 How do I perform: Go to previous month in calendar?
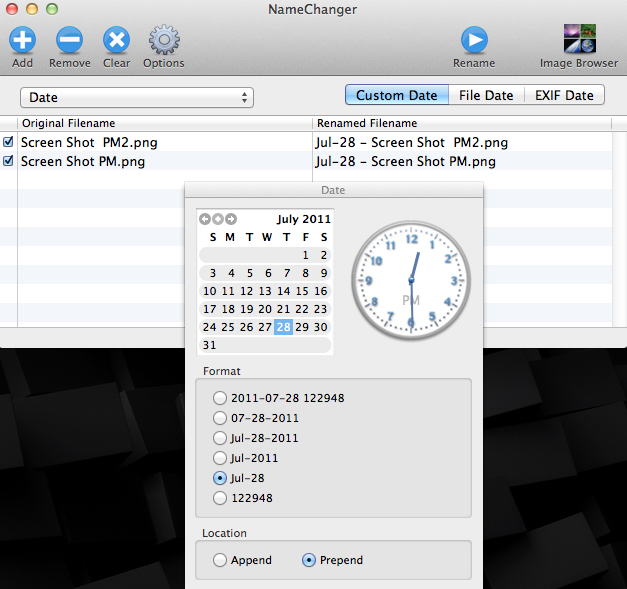[205, 219]
